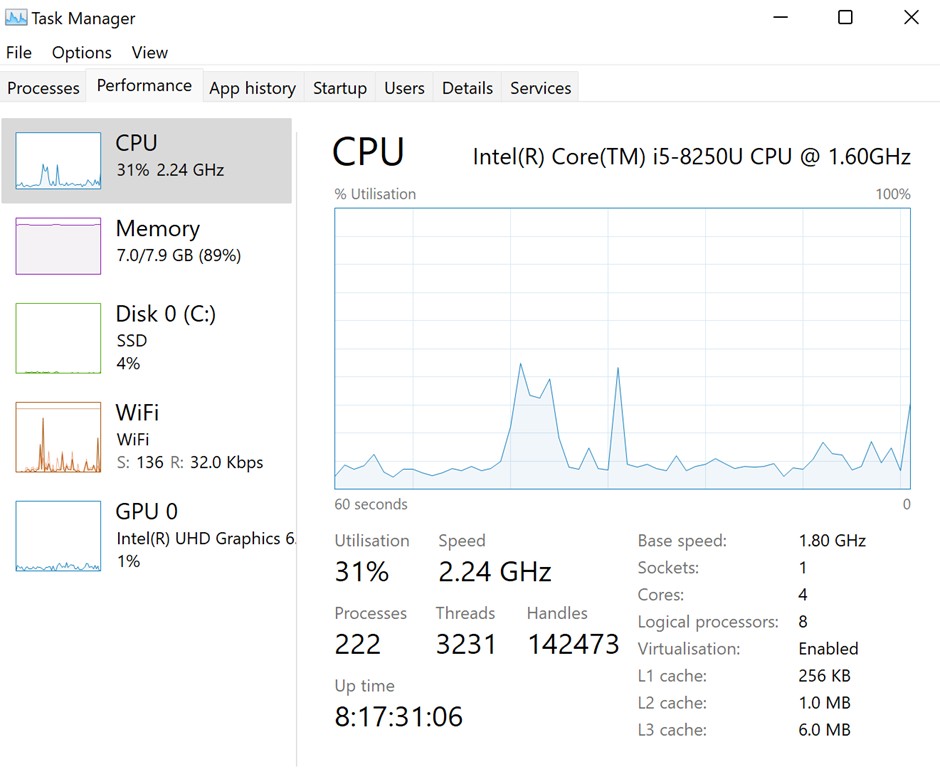Click the GPU 0 mini graph preview
The height and width of the screenshot is (784, 940).
click(x=57, y=536)
